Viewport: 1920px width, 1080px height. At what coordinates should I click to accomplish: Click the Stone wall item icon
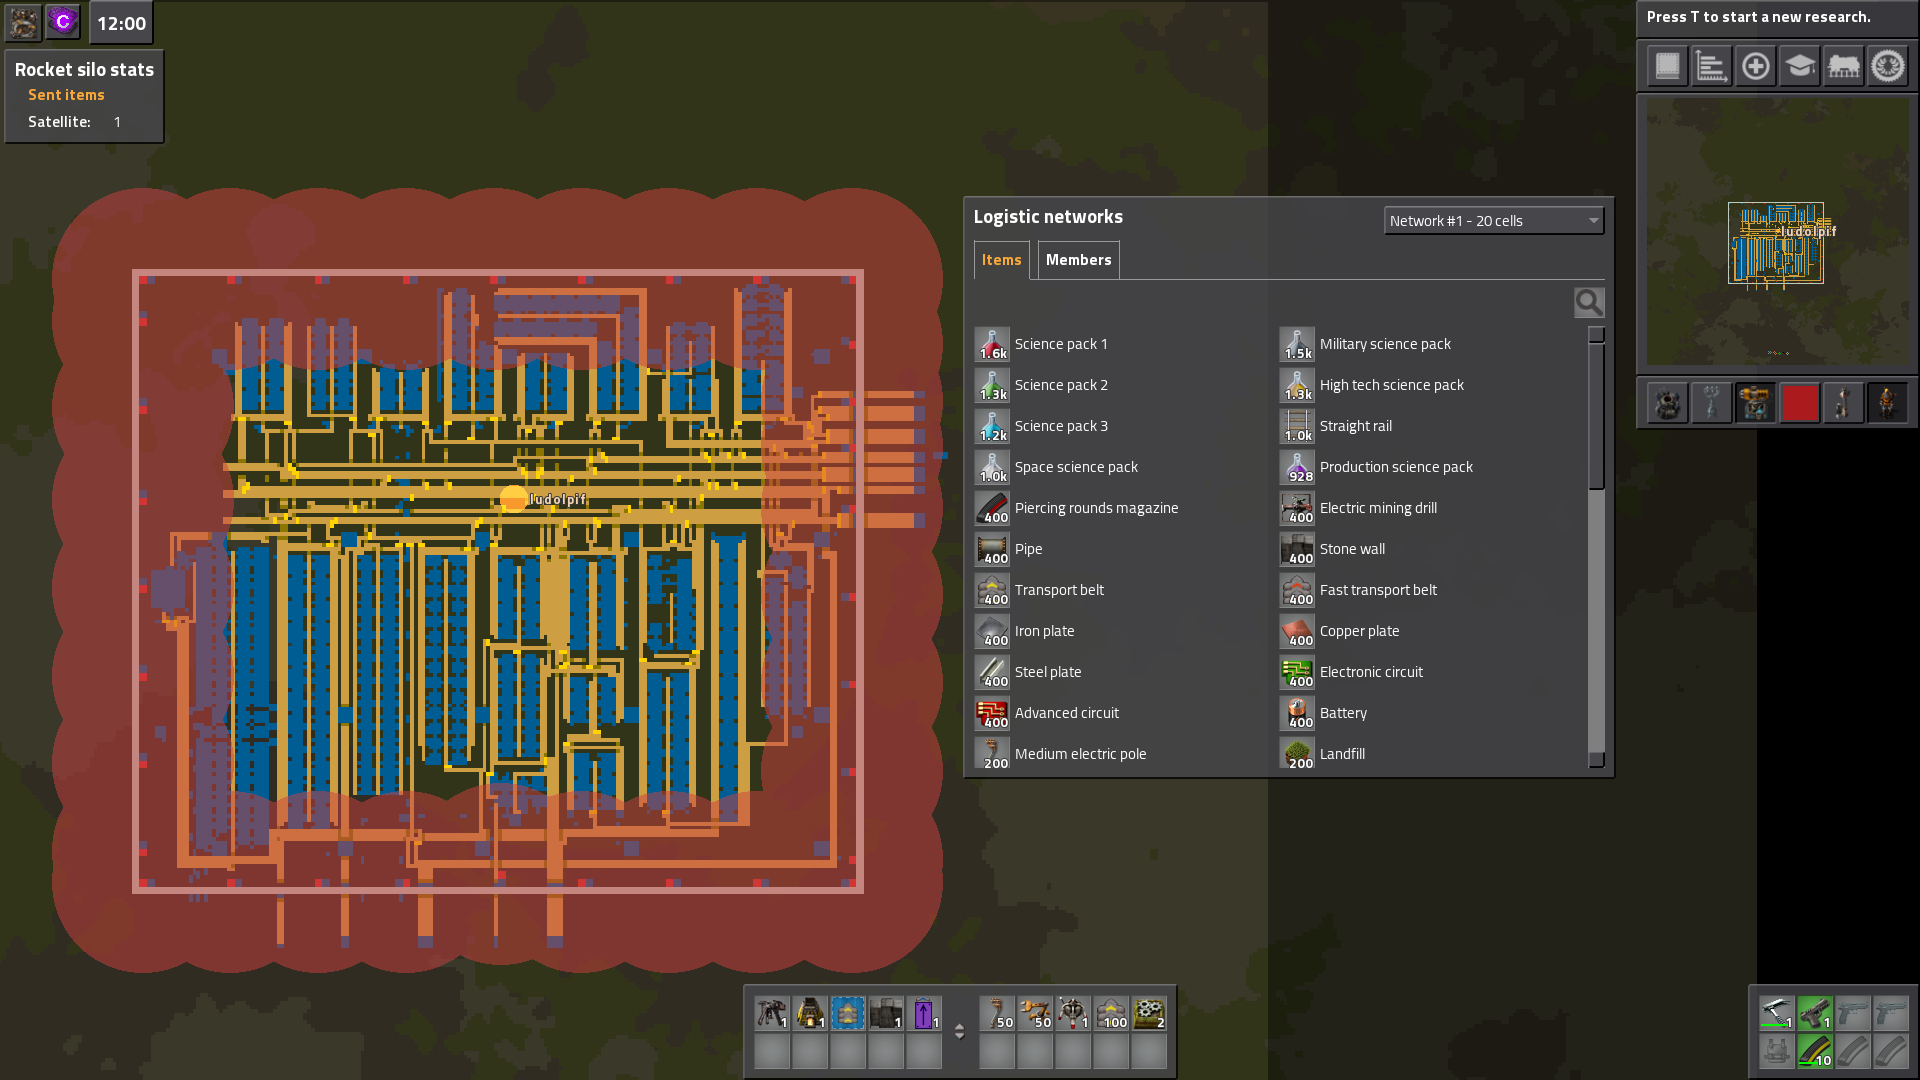pyautogui.click(x=1297, y=549)
